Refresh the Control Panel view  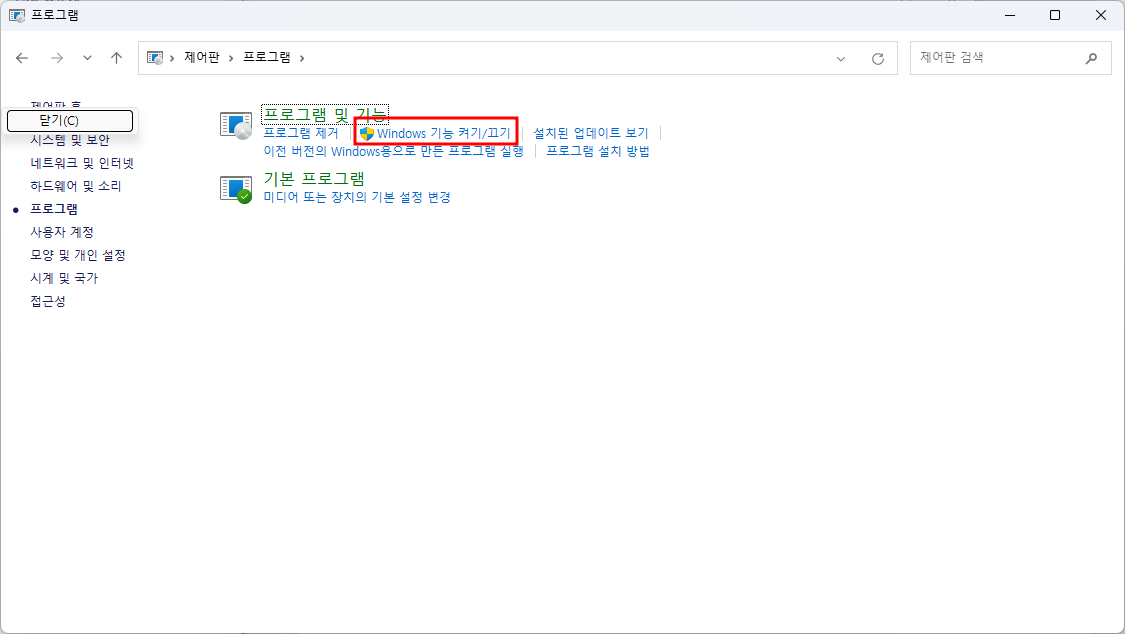[x=877, y=59]
